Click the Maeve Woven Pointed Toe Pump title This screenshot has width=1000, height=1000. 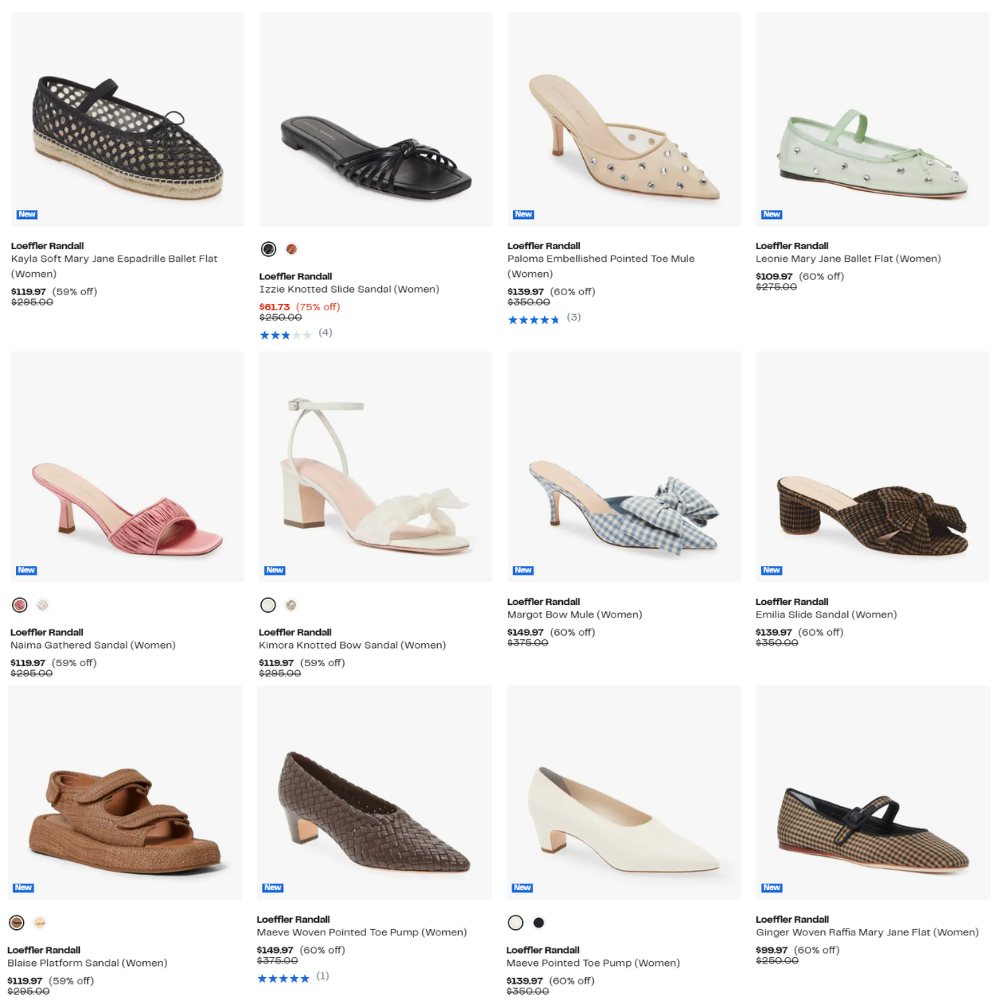click(x=362, y=932)
